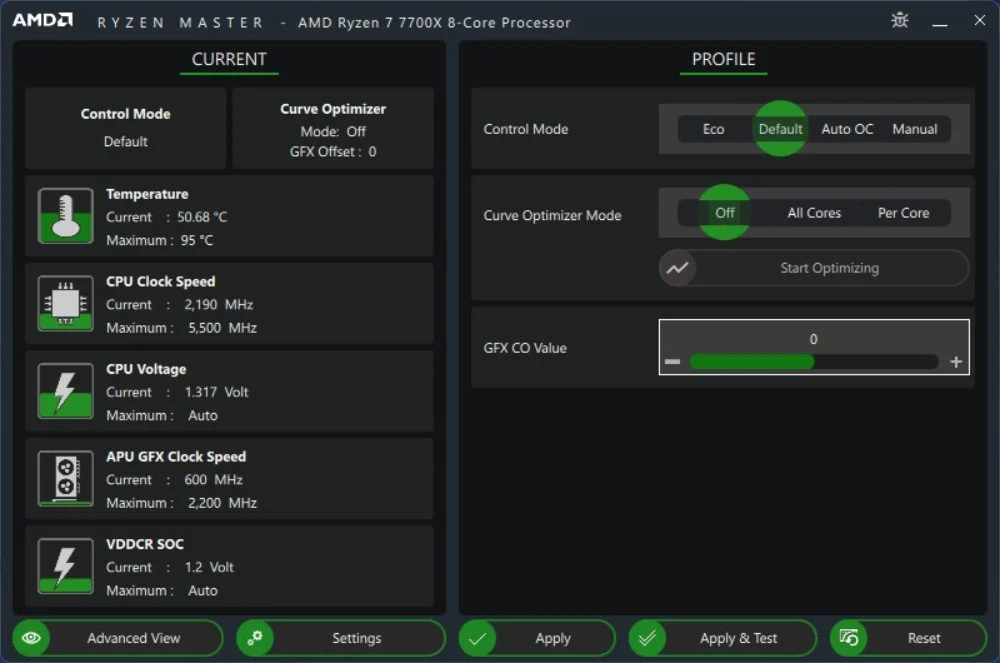The image size is (1000, 663).
Task: Click the bug report icon in title bar
Action: [899, 21]
